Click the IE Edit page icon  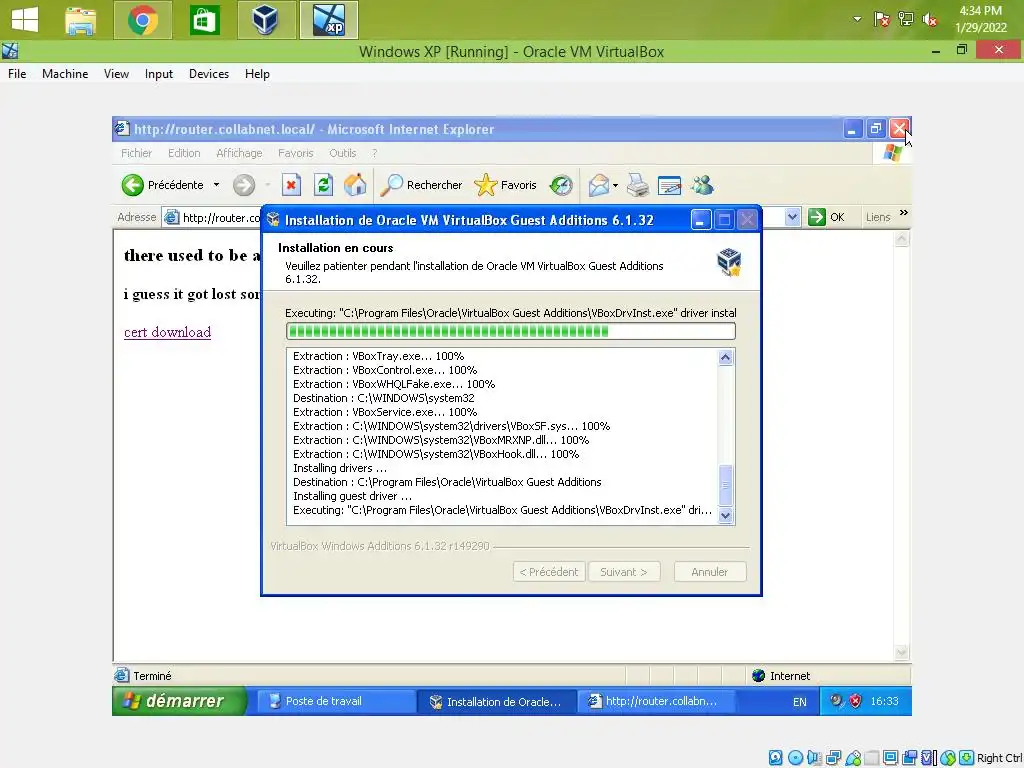pyautogui.click(x=669, y=185)
